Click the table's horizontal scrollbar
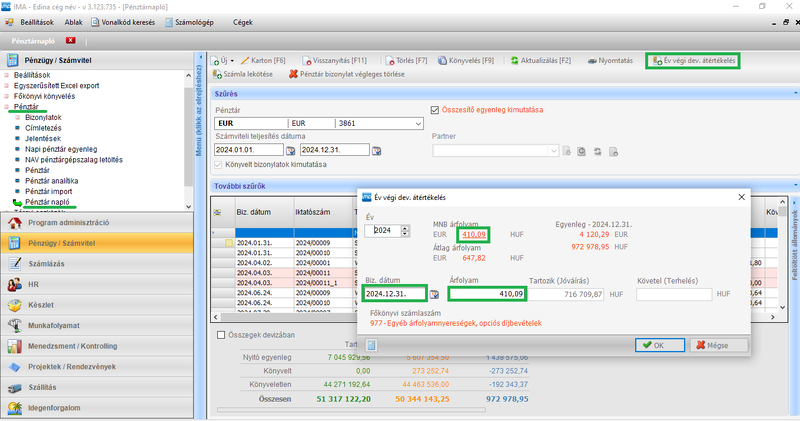Viewport: 800px width, 421px height. 495,317
